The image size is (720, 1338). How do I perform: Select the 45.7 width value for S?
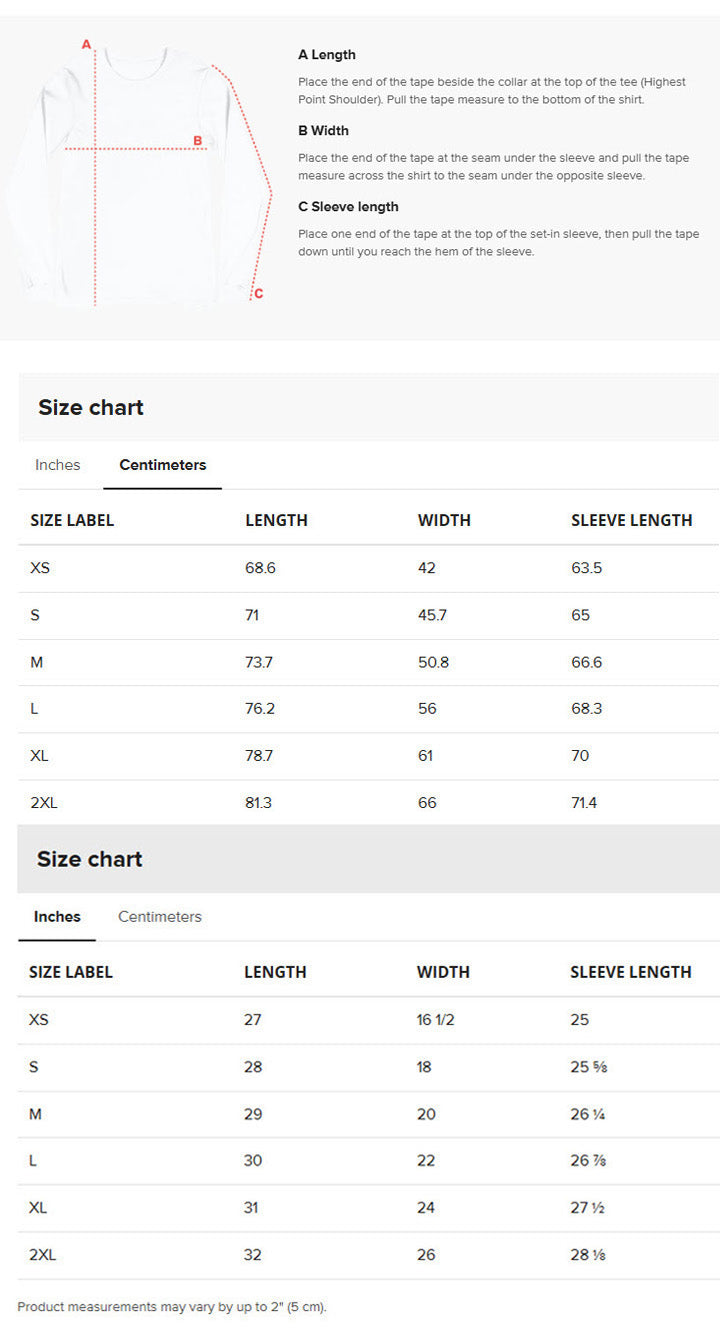[x=432, y=615]
